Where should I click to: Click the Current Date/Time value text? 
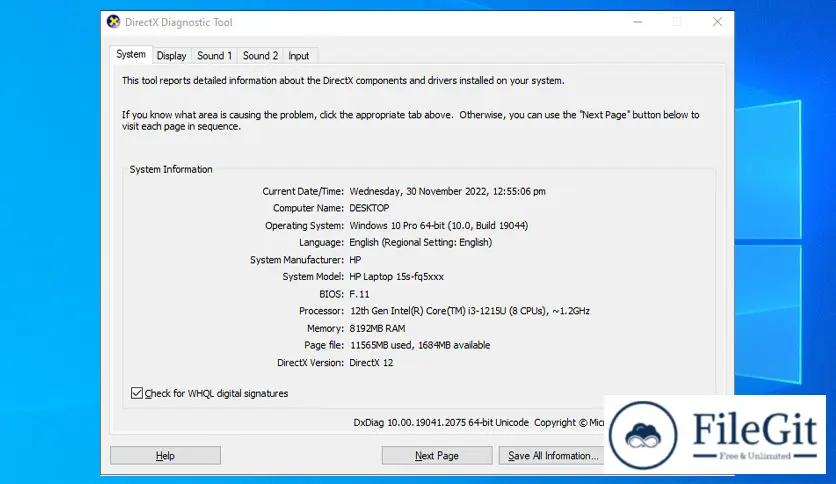coord(447,191)
